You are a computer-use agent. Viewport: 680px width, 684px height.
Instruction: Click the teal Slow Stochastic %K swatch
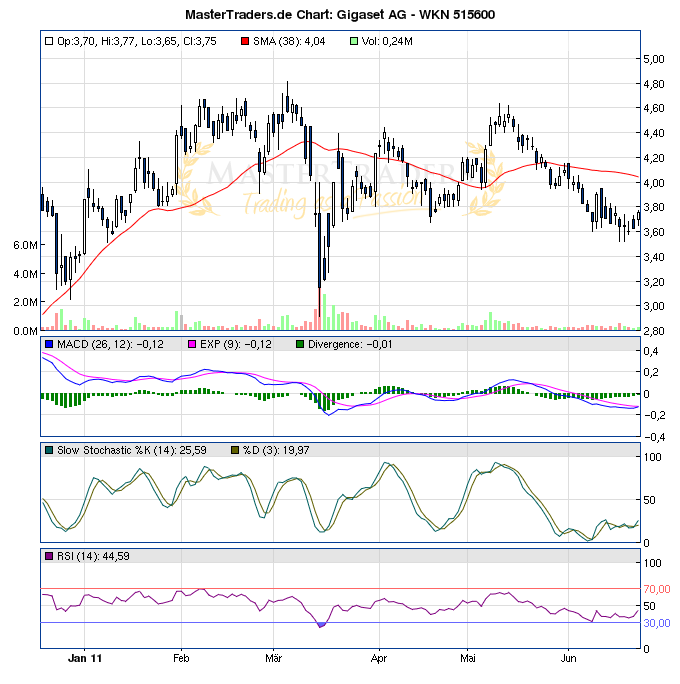click(49, 450)
